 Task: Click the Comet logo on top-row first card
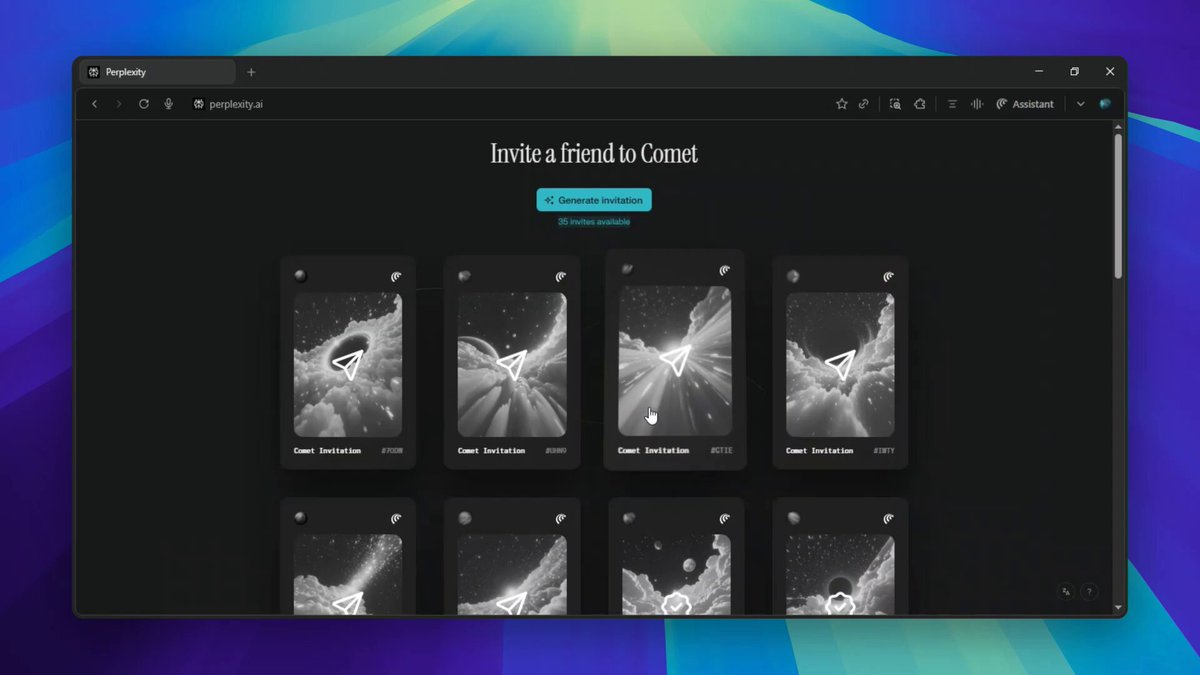tap(397, 277)
